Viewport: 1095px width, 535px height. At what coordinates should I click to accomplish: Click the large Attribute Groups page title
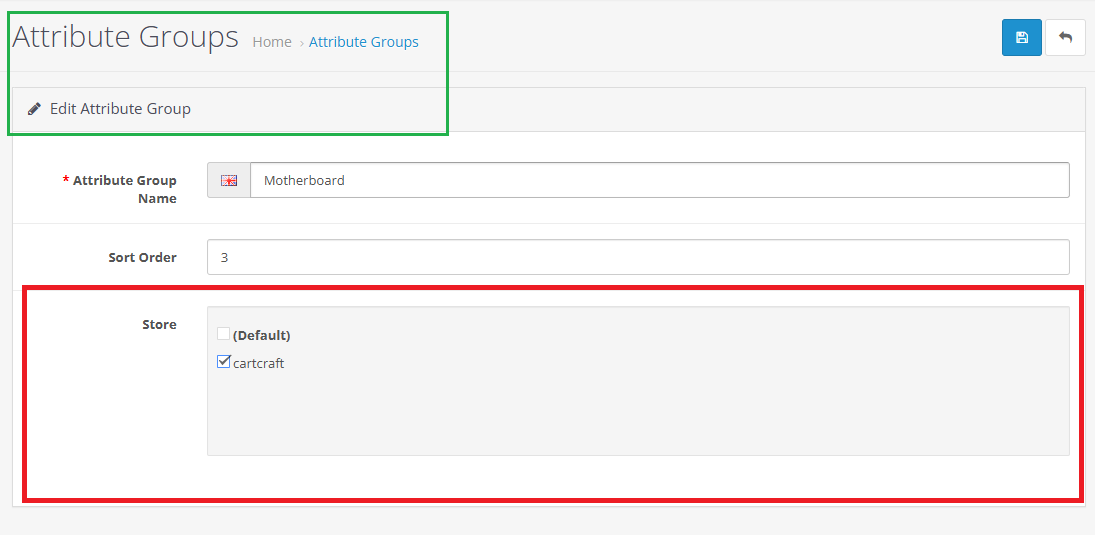[125, 37]
